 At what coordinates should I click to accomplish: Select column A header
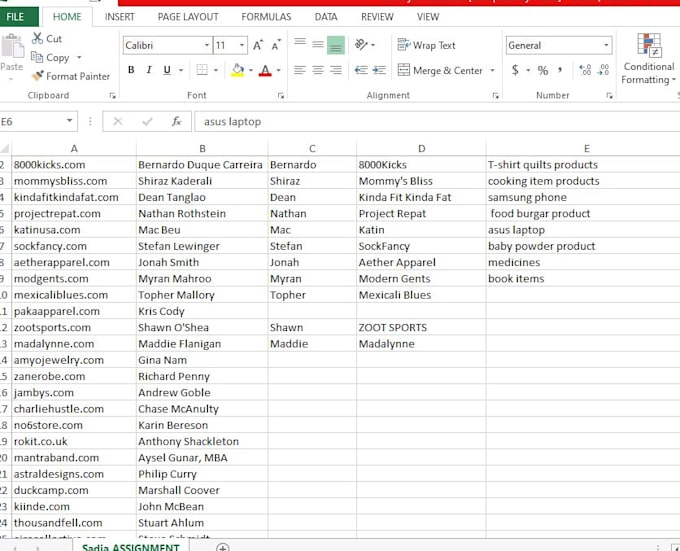click(74, 148)
